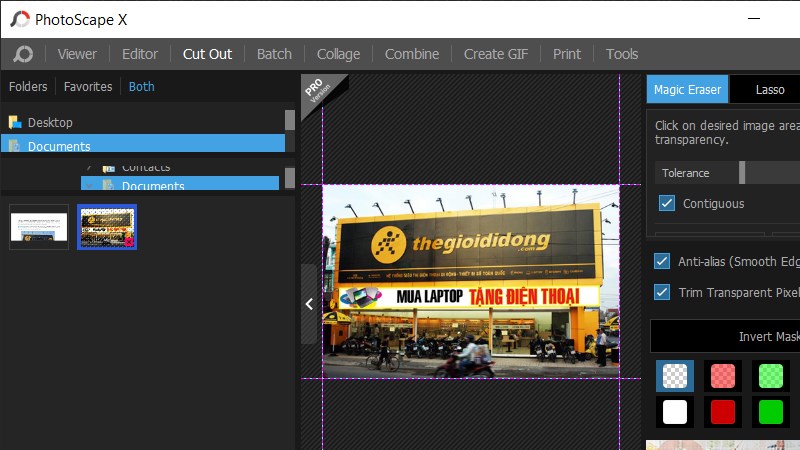Screen dimensions: 800x450
Task: Uncheck the Contiguous checkbox
Action: [x=667, y=203]
